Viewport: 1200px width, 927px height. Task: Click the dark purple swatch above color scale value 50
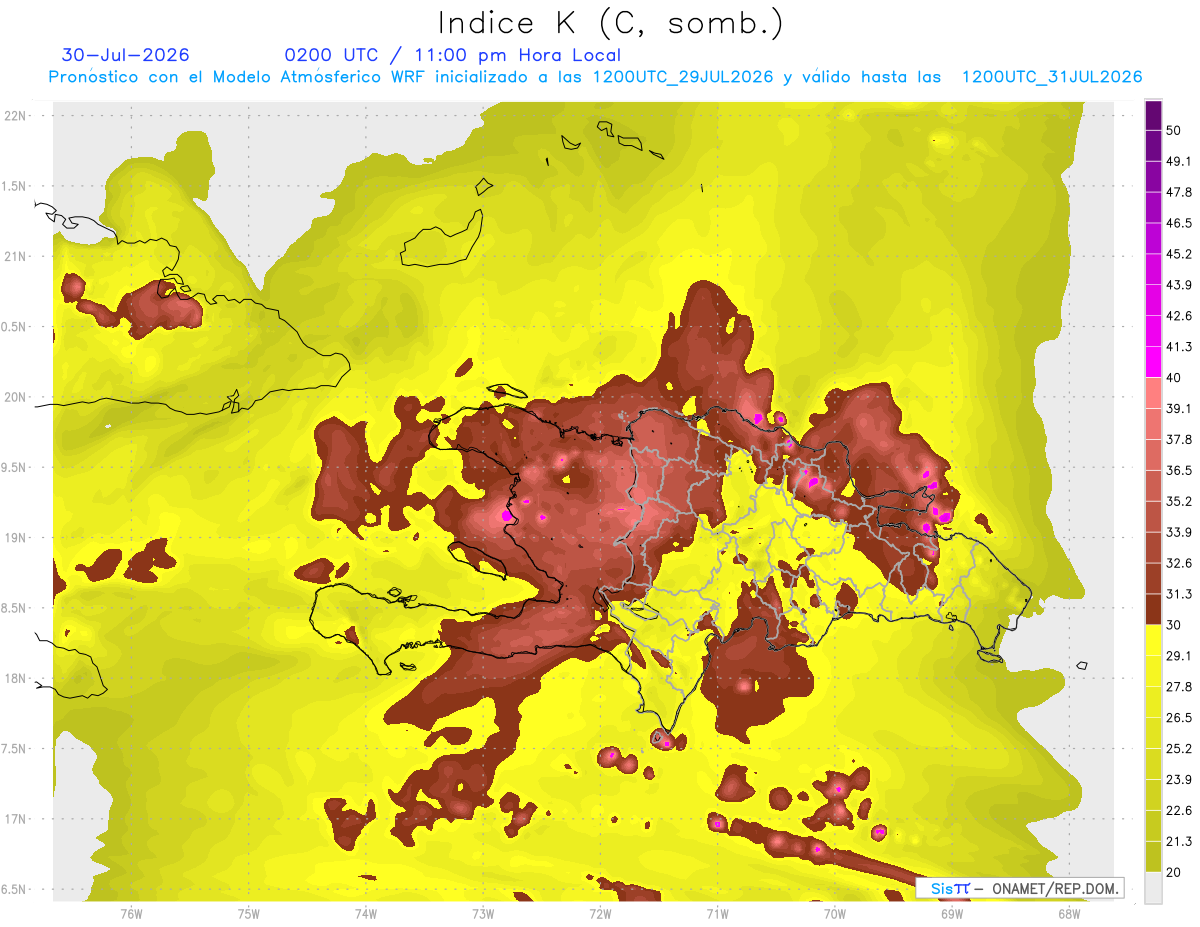[x=1153, y=114]
